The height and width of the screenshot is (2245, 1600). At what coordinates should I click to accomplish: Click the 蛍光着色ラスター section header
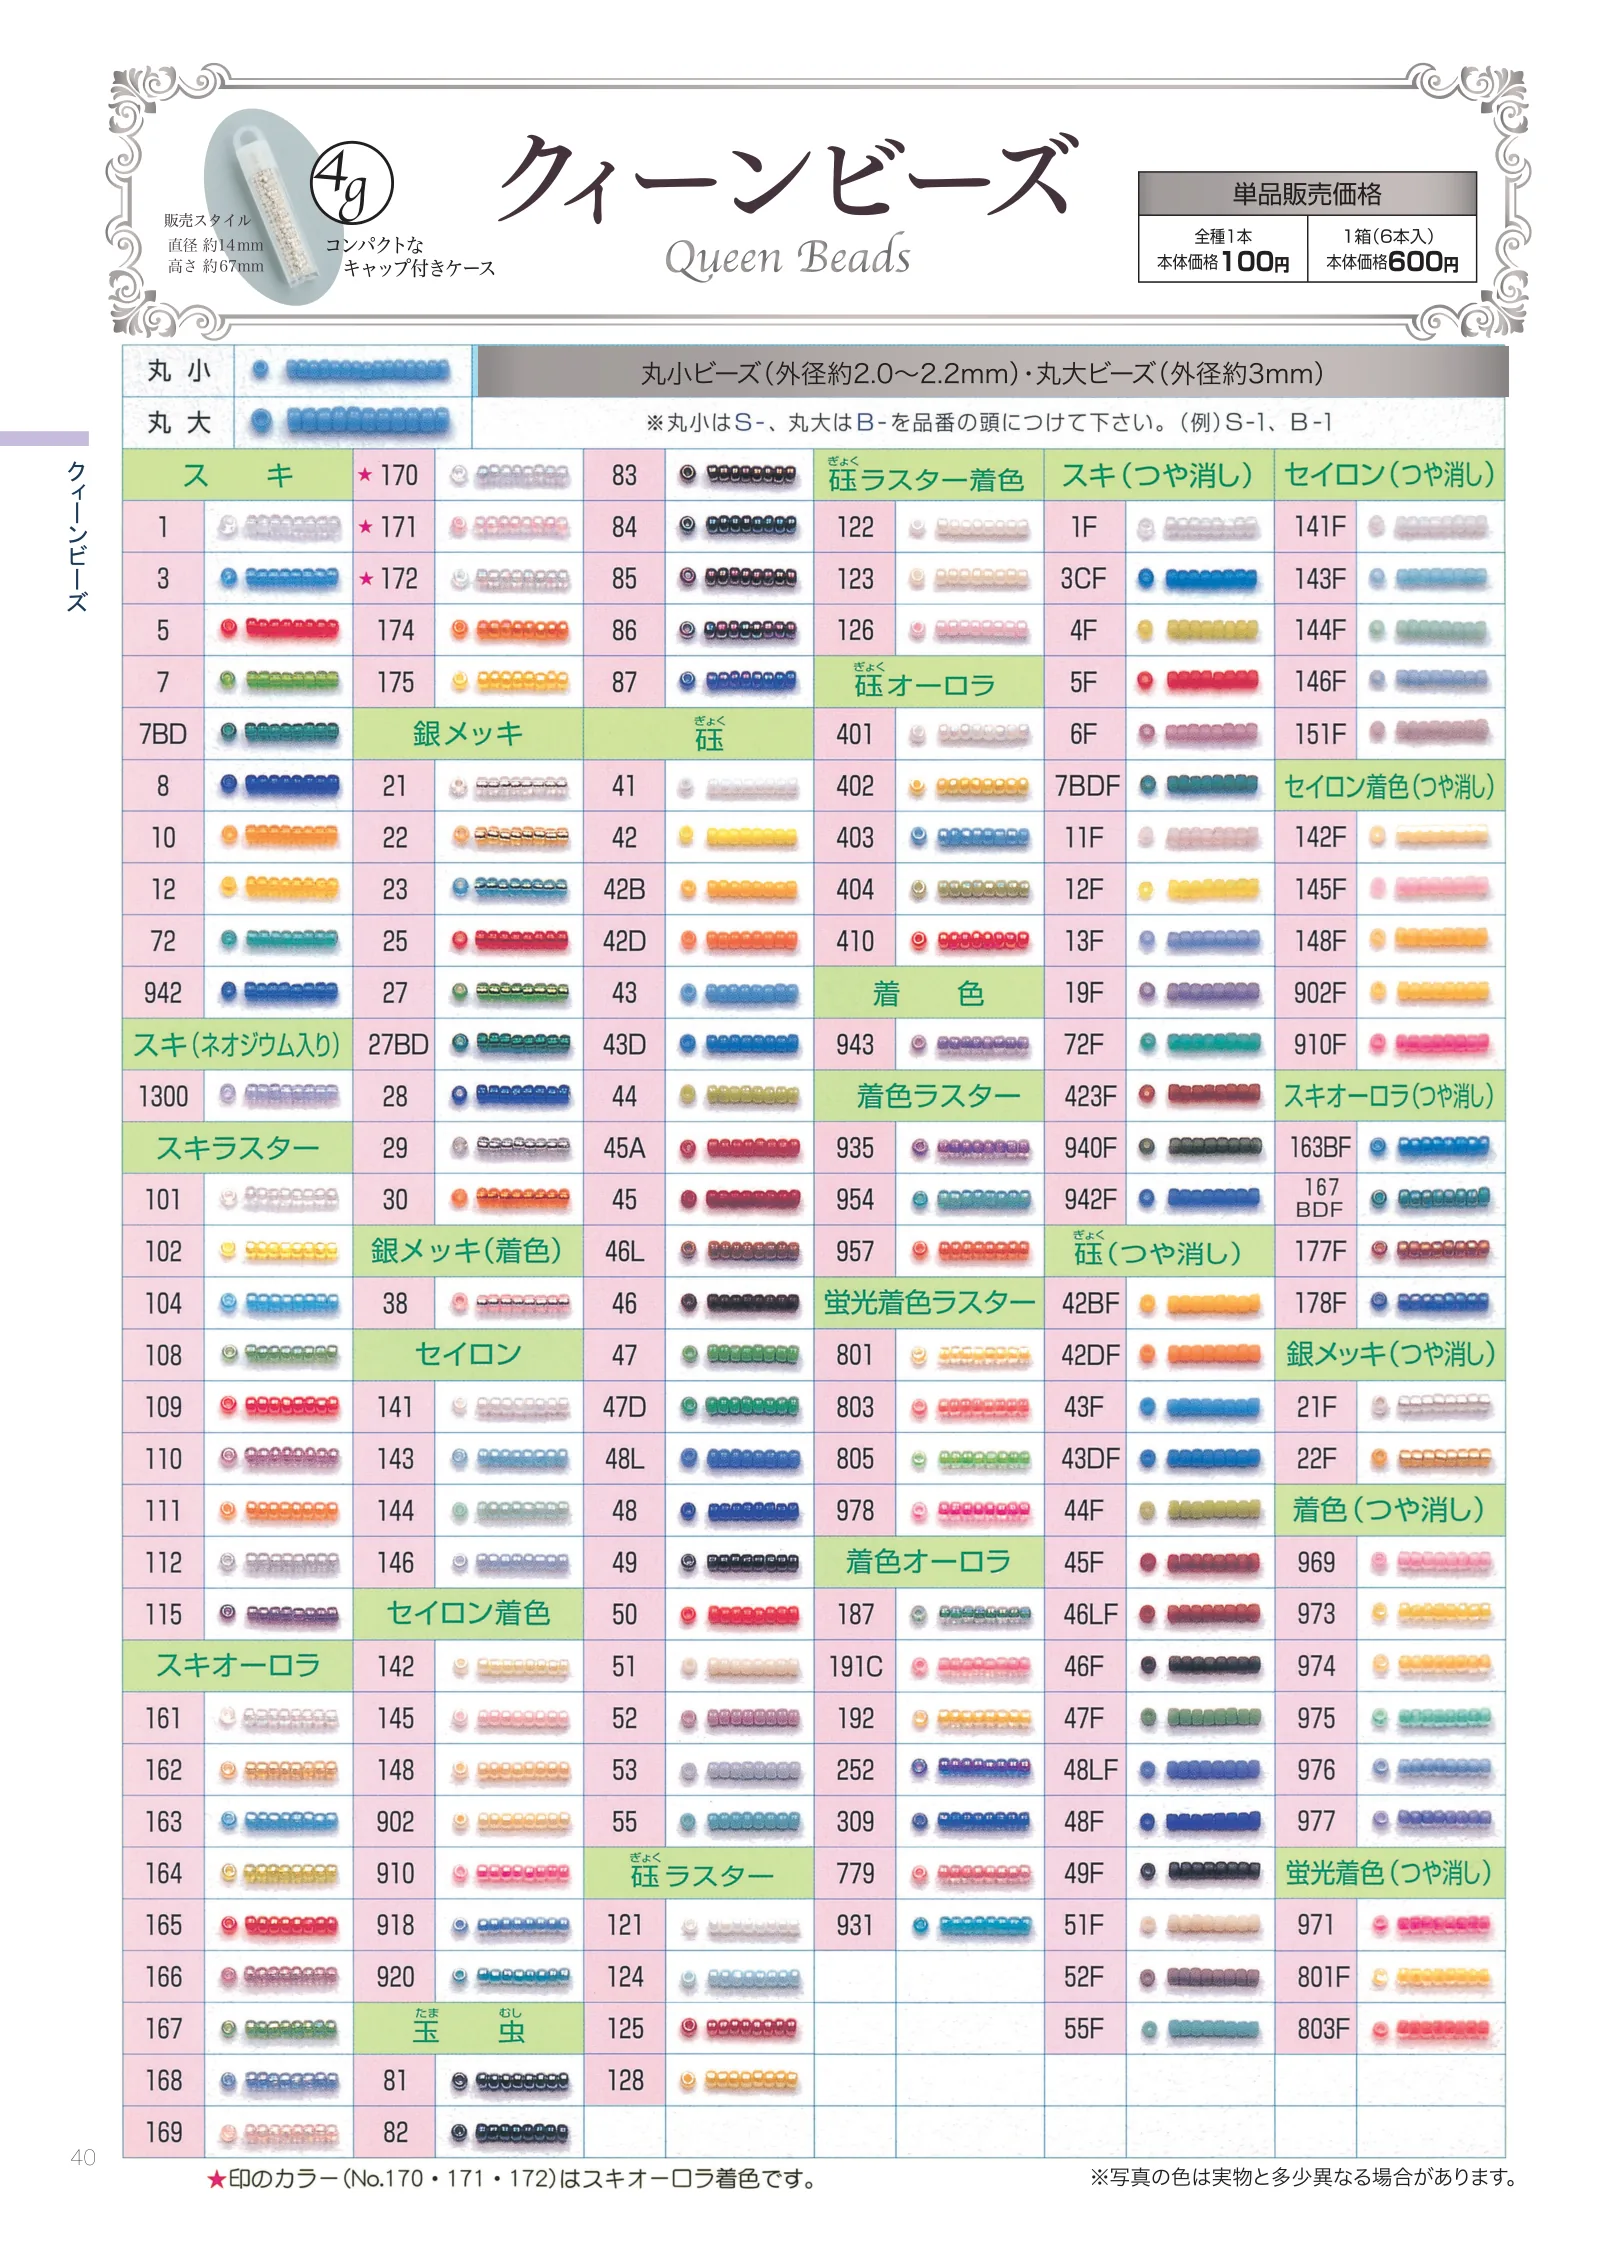929,1302
